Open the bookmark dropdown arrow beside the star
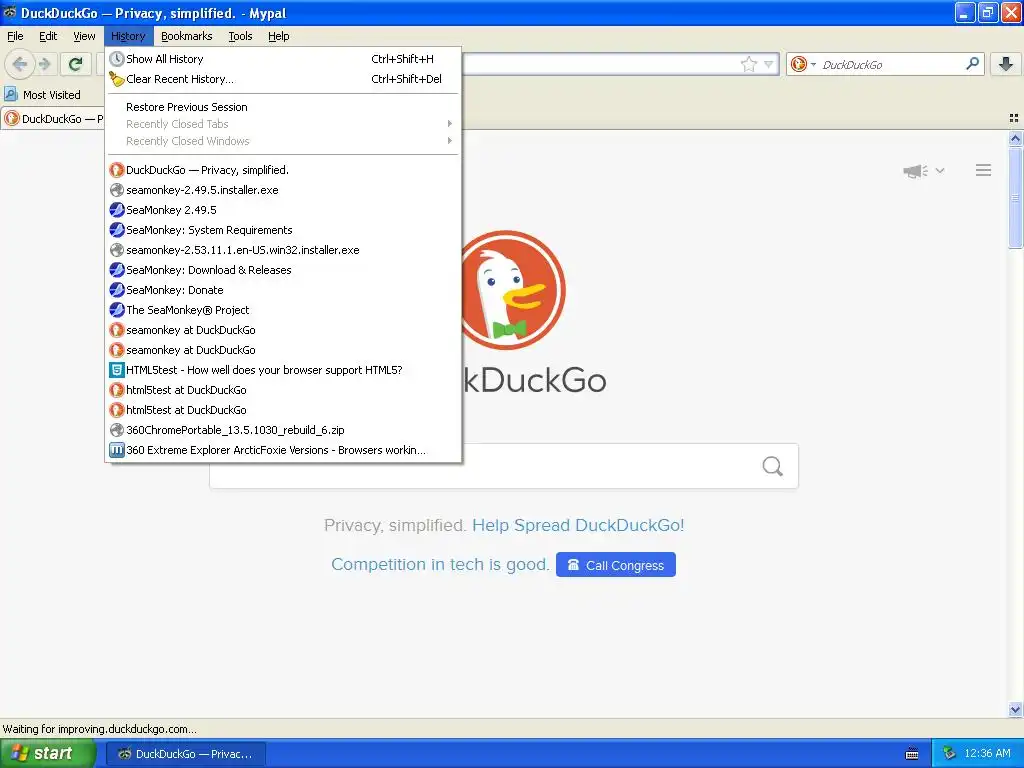This screenshot has height=768, width=1024. click(x=769, y=64)
